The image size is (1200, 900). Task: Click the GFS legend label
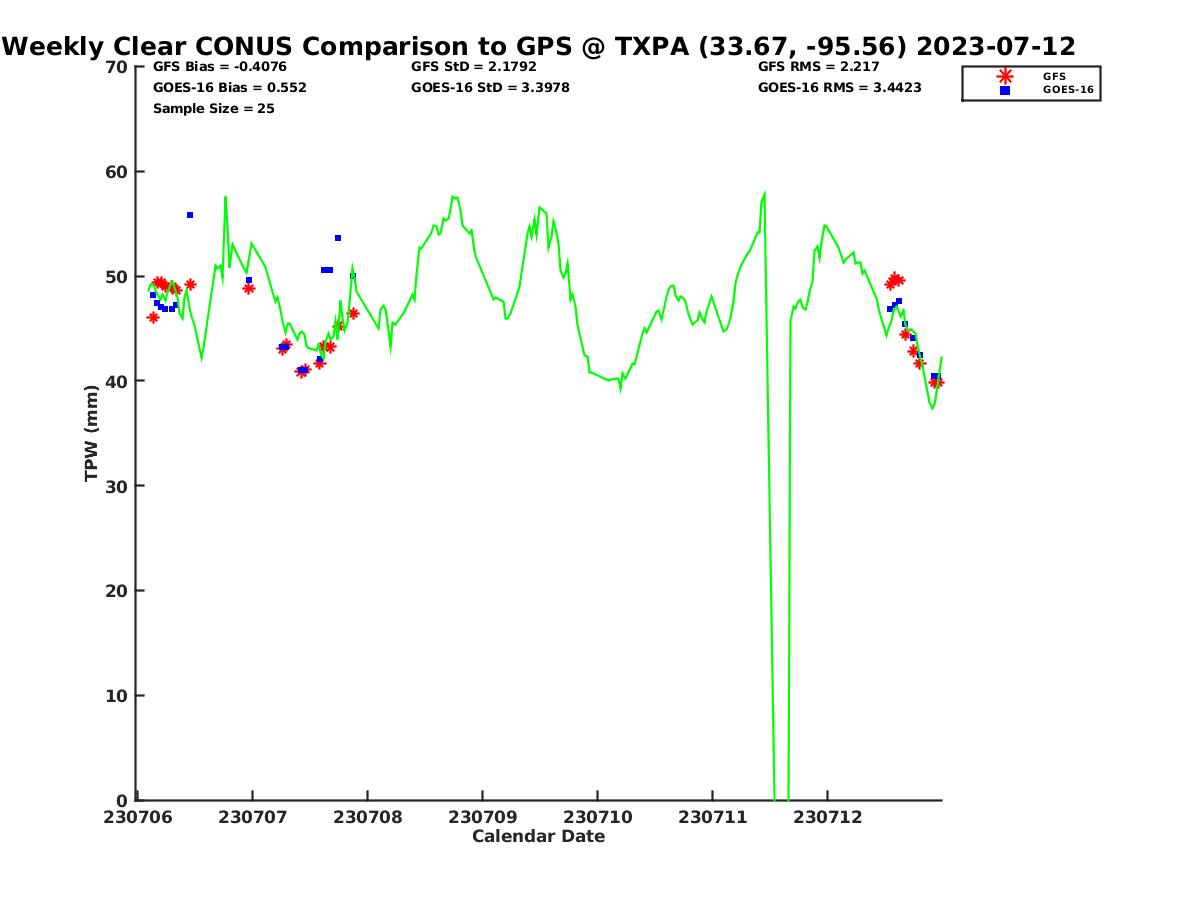click(x=1054, y=76)
